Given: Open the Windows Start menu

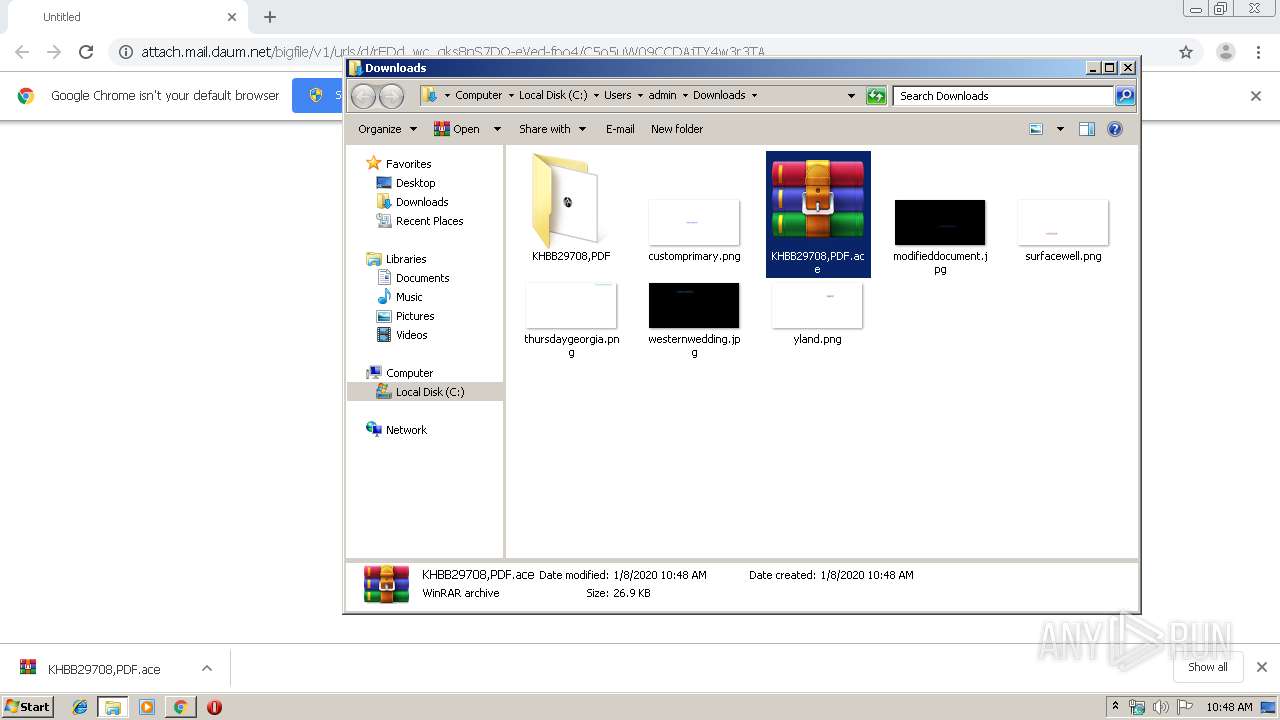Looking at the screenshot, I should point(28,707).
